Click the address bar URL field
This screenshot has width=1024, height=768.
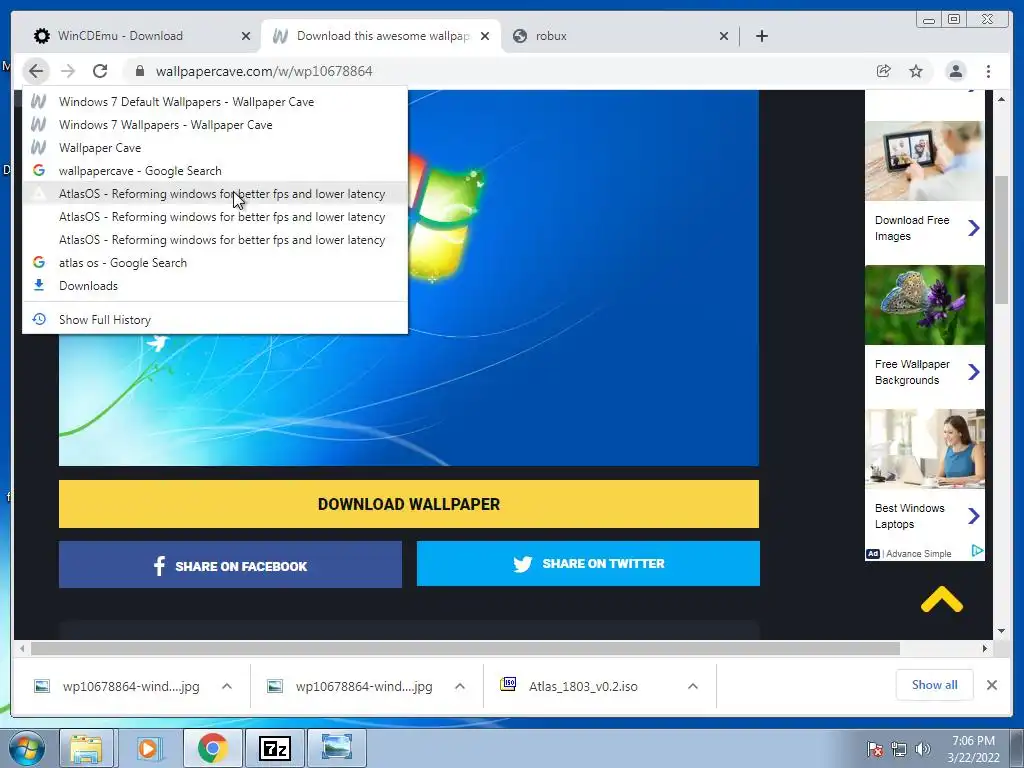[x=496, y=71]
